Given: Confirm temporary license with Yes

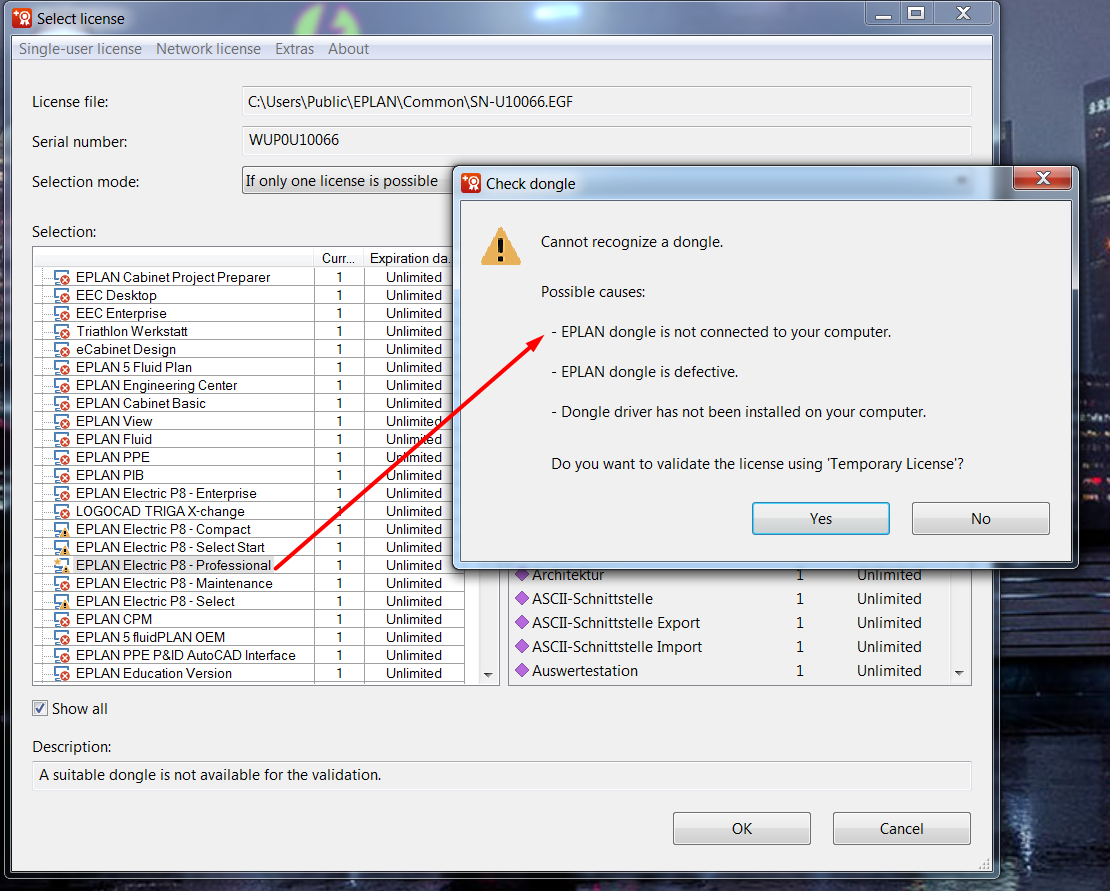Looking at the screenshot, I should (820, 519).
